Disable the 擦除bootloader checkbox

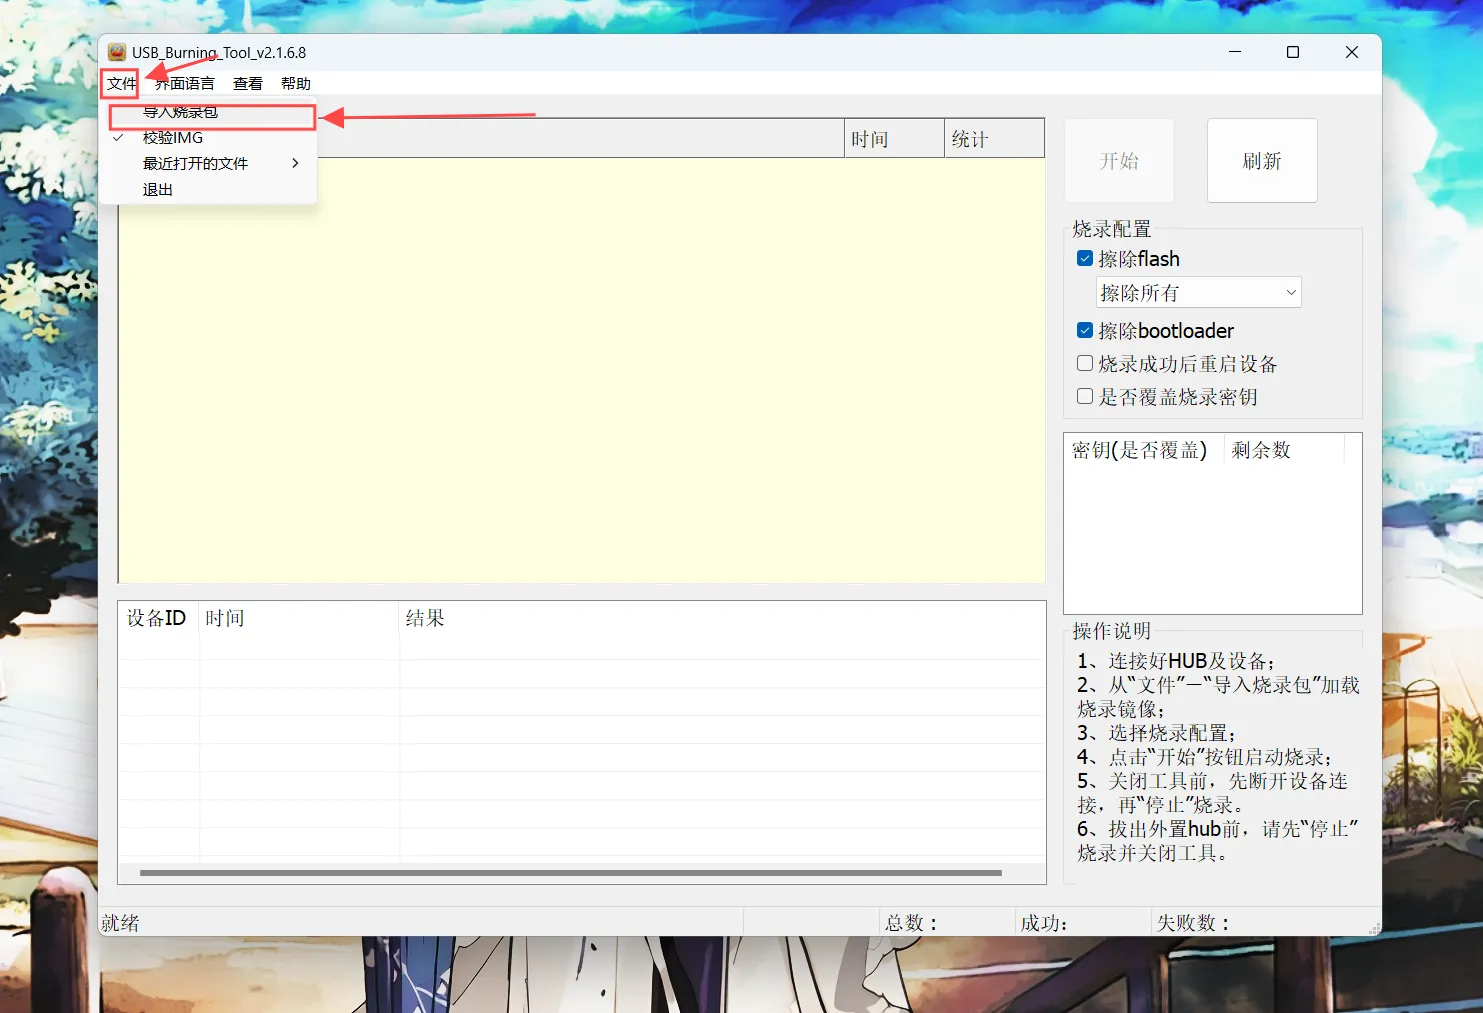(x=1085, y=331)
